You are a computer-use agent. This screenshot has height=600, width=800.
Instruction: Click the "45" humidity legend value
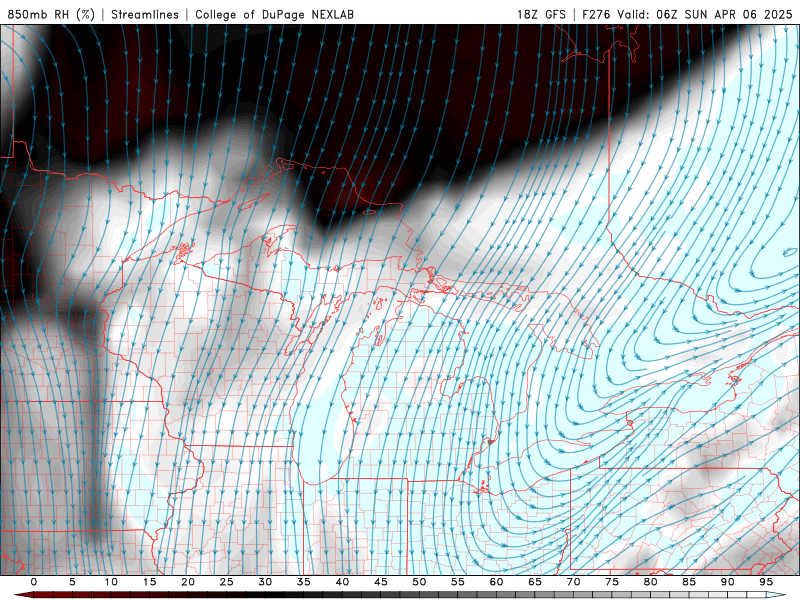click(381, 582)
